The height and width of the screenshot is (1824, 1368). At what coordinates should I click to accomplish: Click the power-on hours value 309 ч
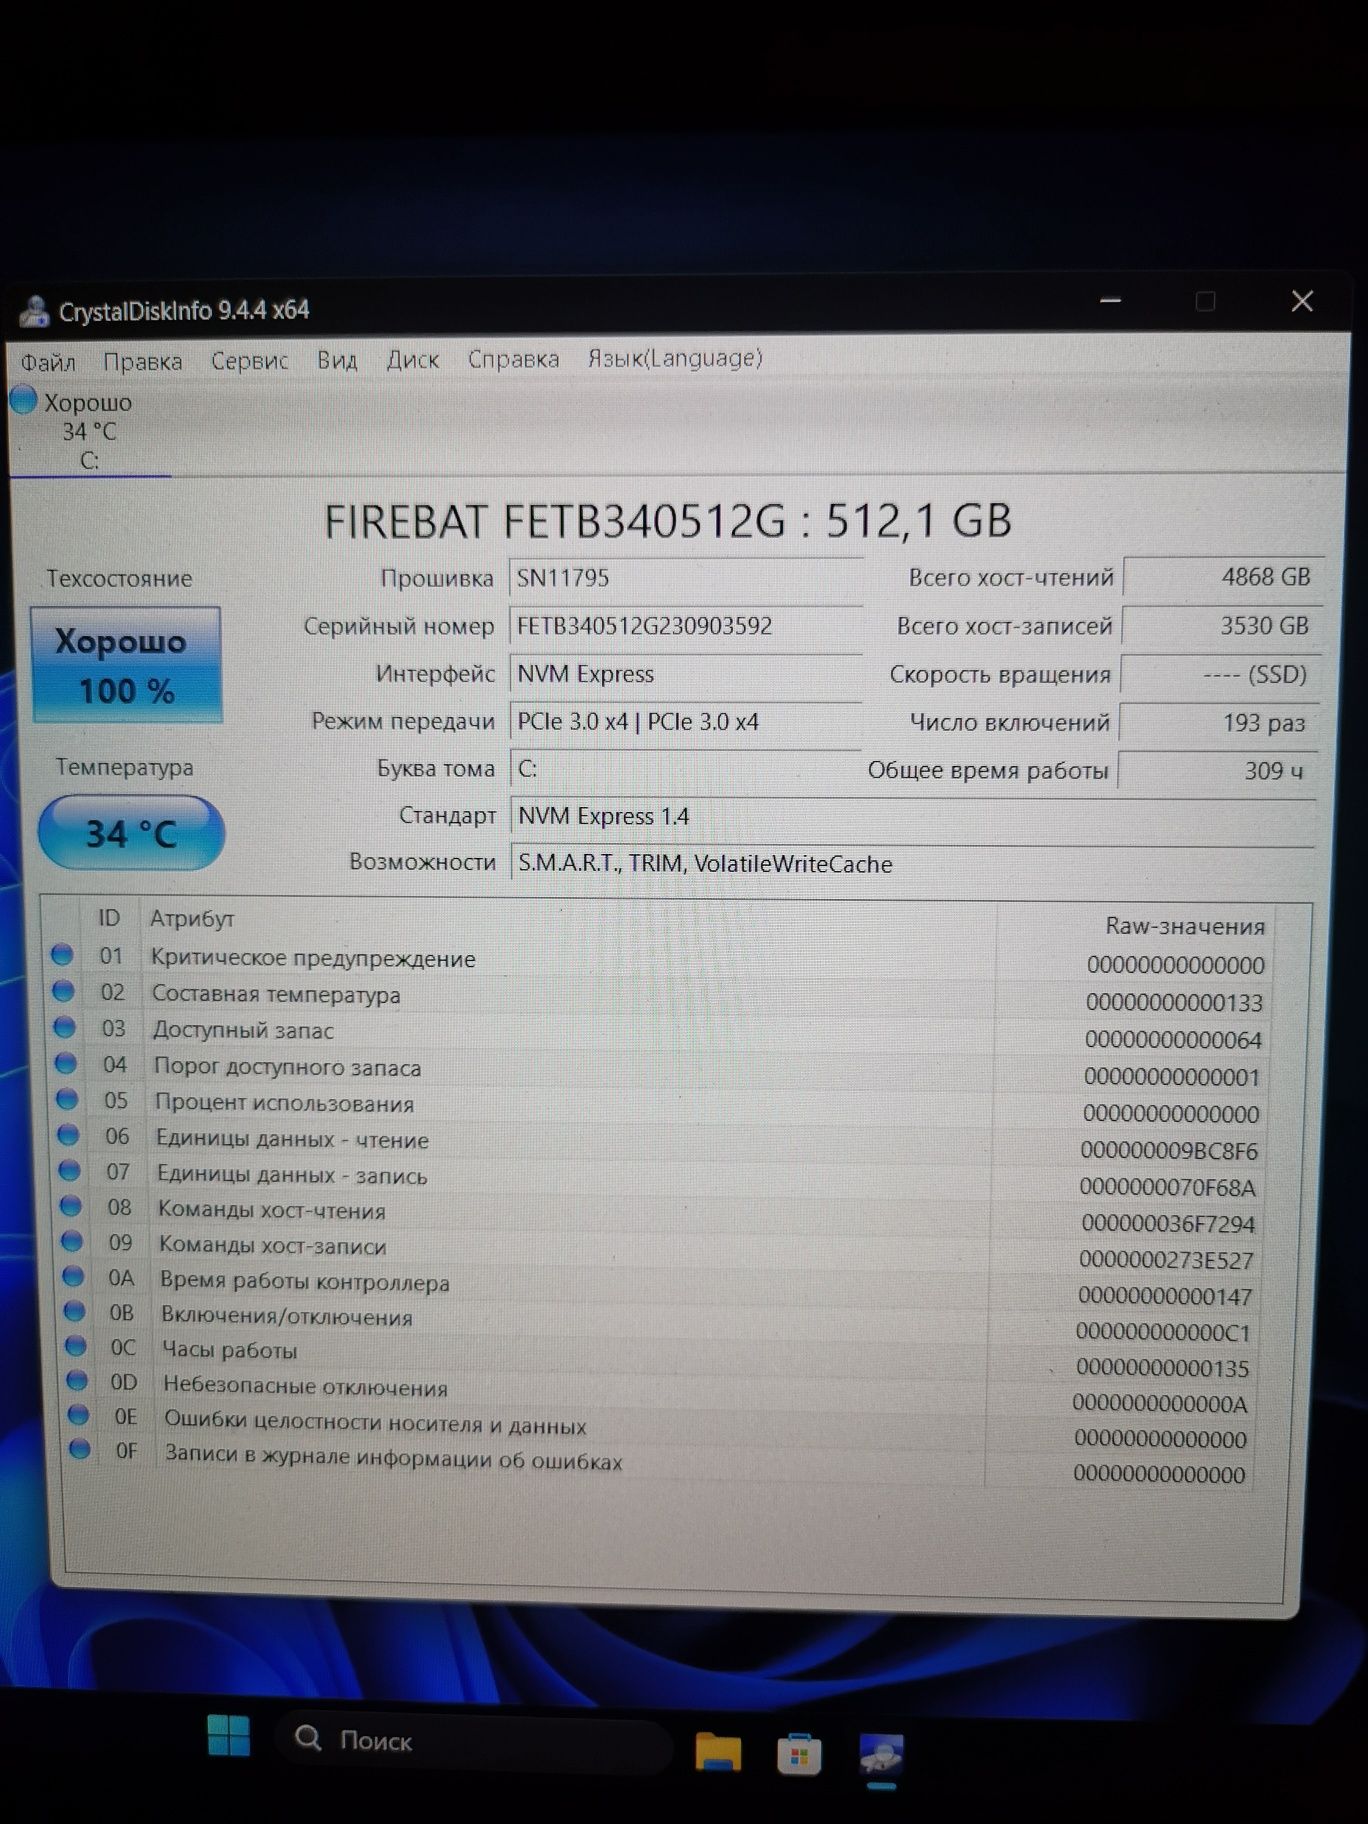click(x=1218, y=770)
